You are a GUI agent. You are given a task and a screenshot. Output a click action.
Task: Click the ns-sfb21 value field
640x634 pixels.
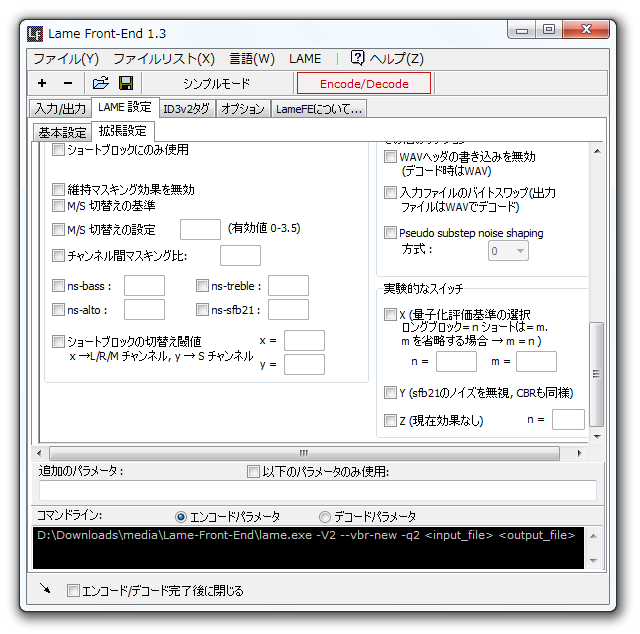[289, 309]
